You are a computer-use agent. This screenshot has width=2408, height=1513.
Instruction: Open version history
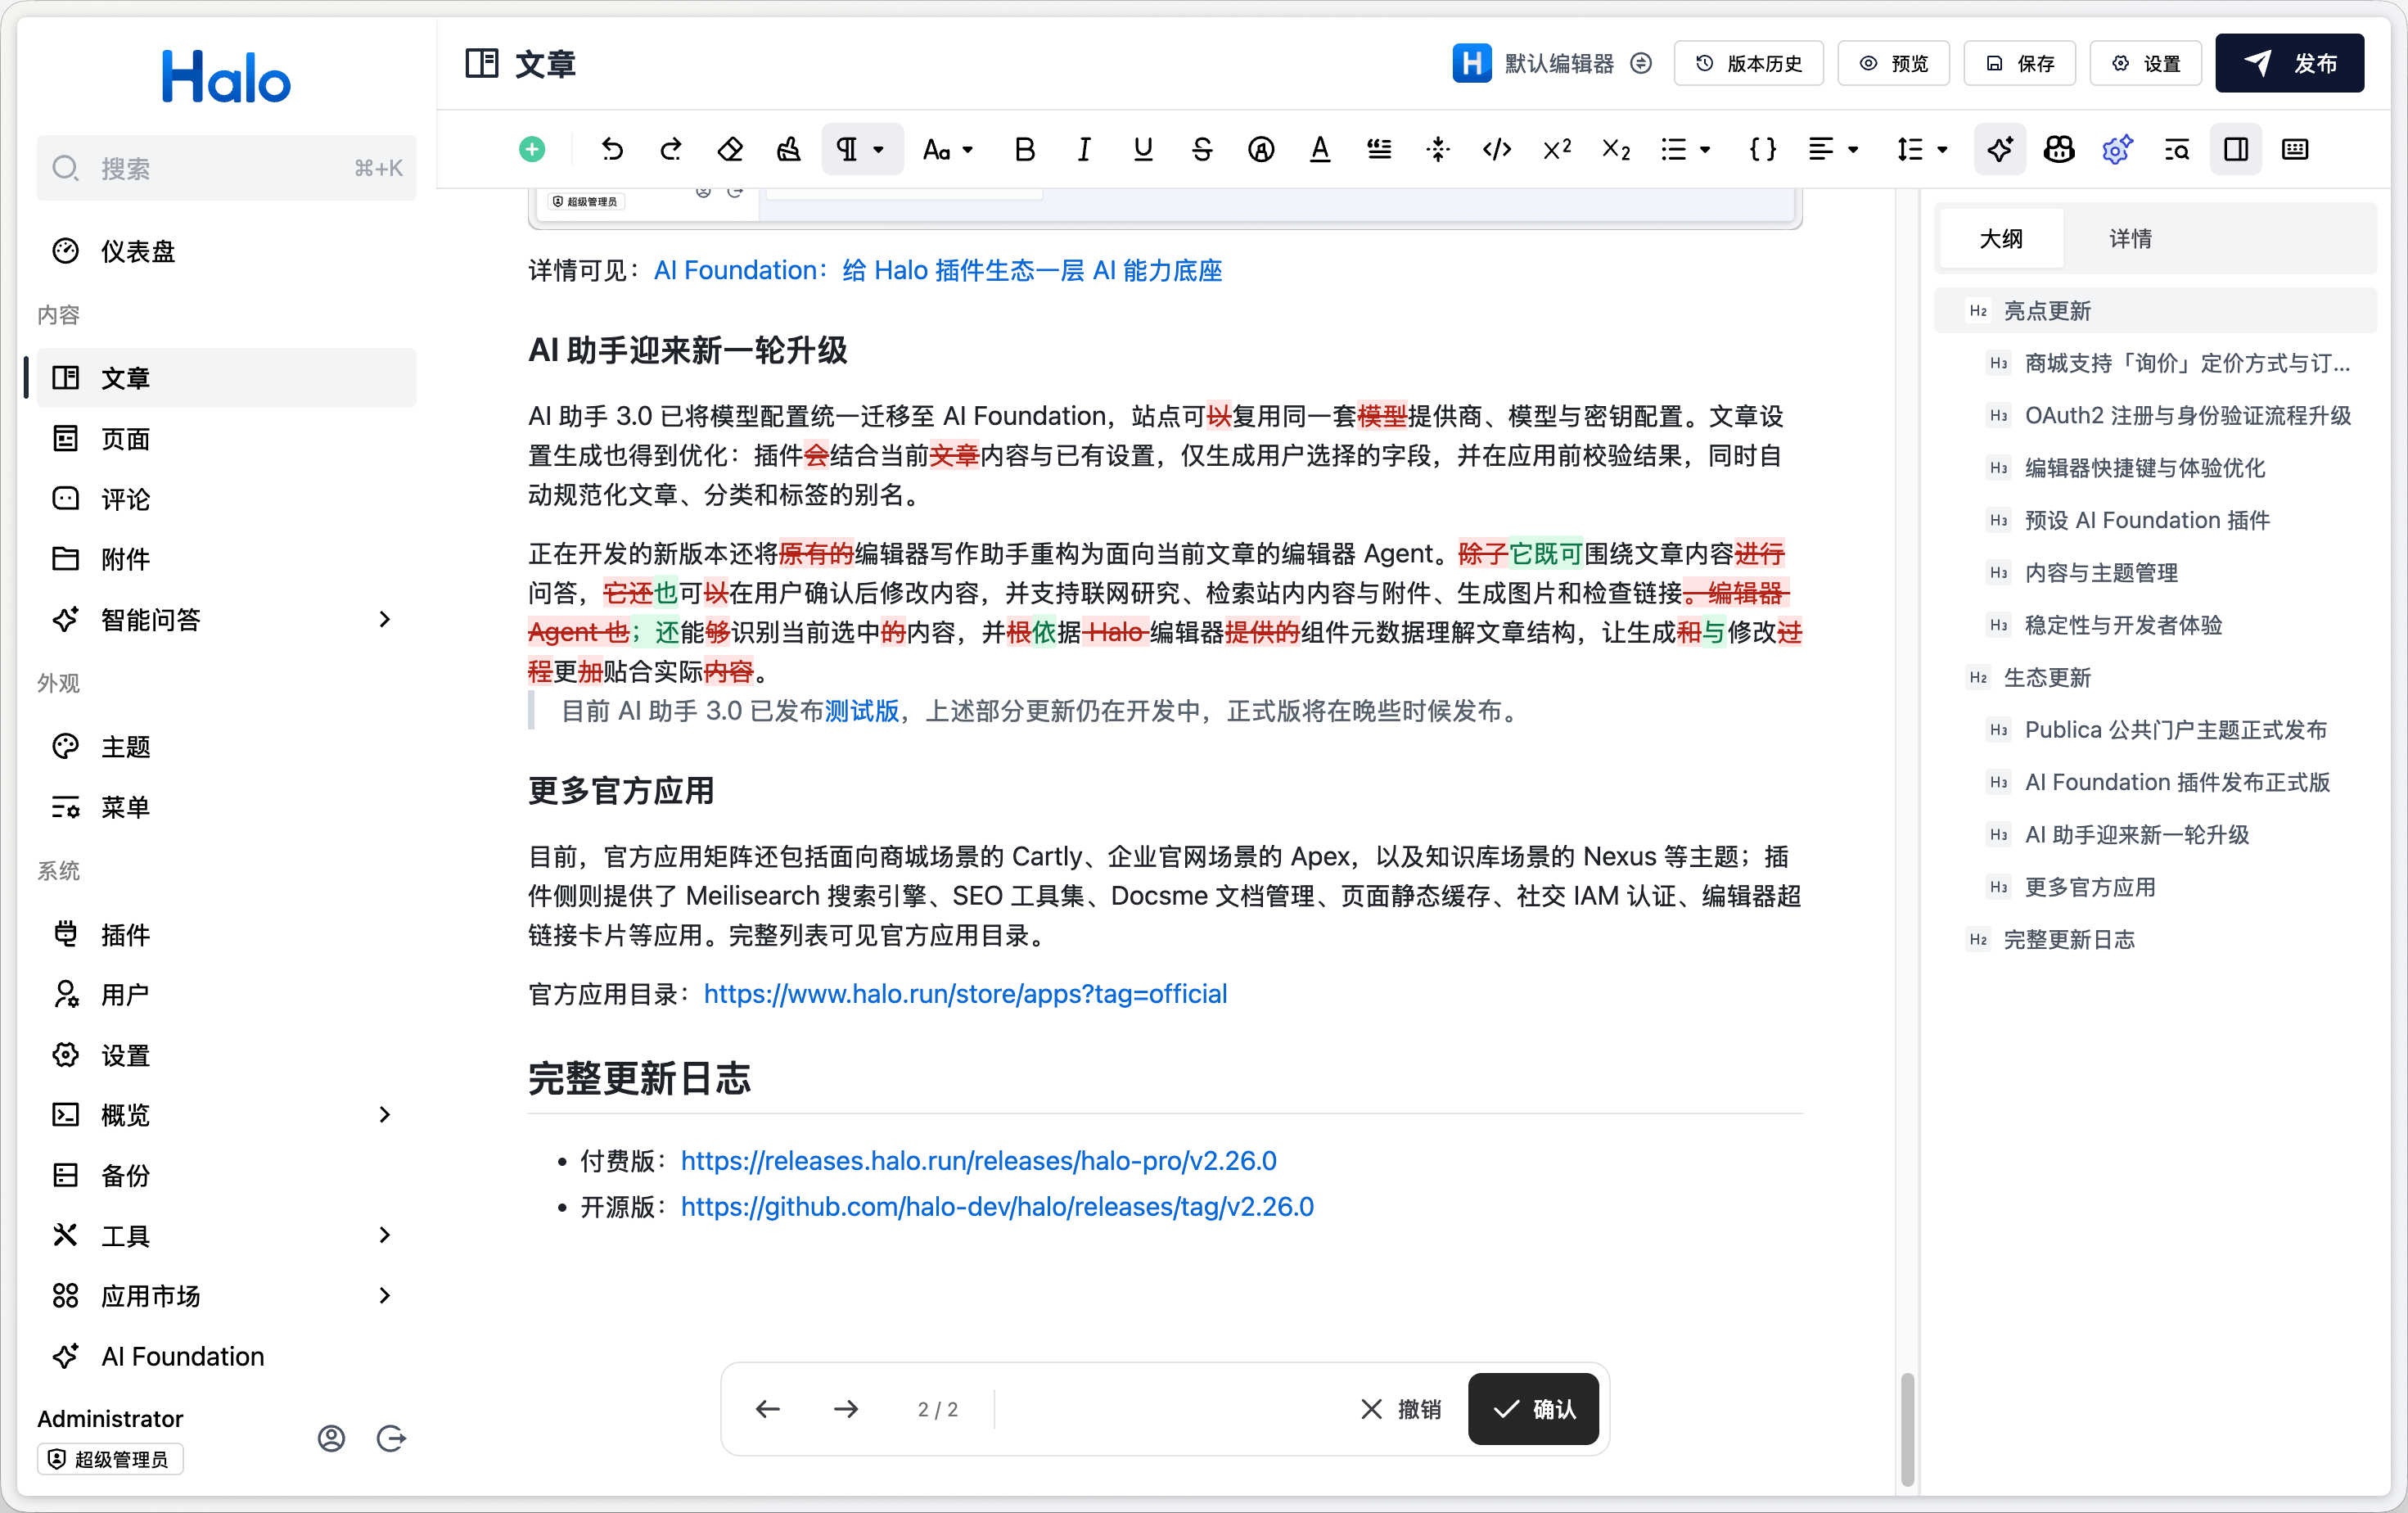pos(1749,64)
